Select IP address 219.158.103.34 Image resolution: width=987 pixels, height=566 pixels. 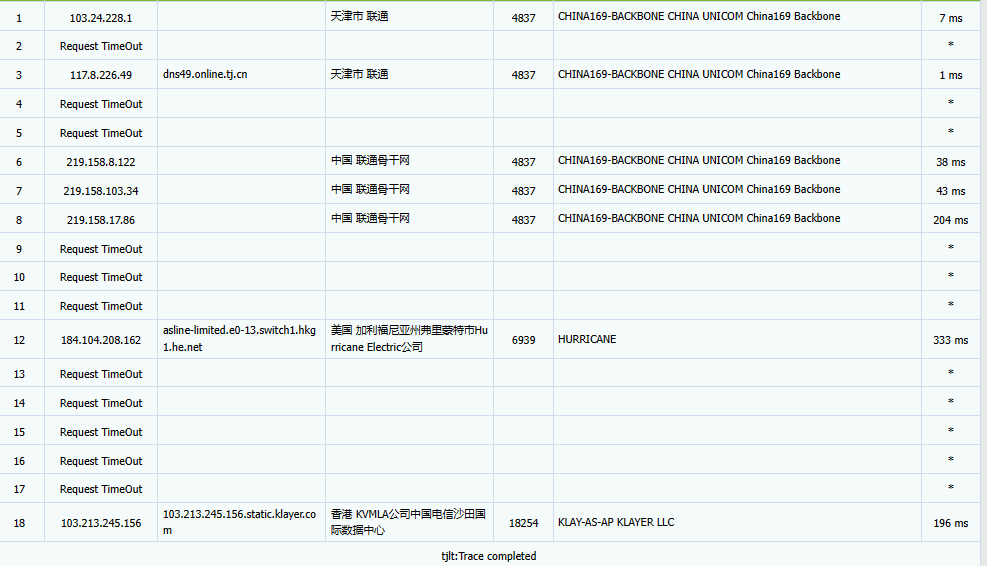[101, 191]
